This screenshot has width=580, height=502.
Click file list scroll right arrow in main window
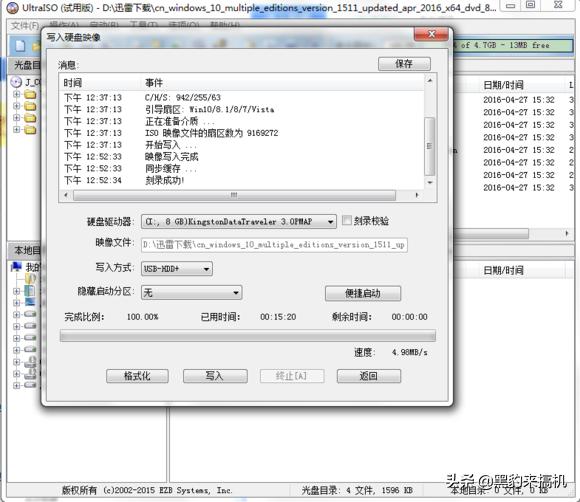tap(567, 233)
